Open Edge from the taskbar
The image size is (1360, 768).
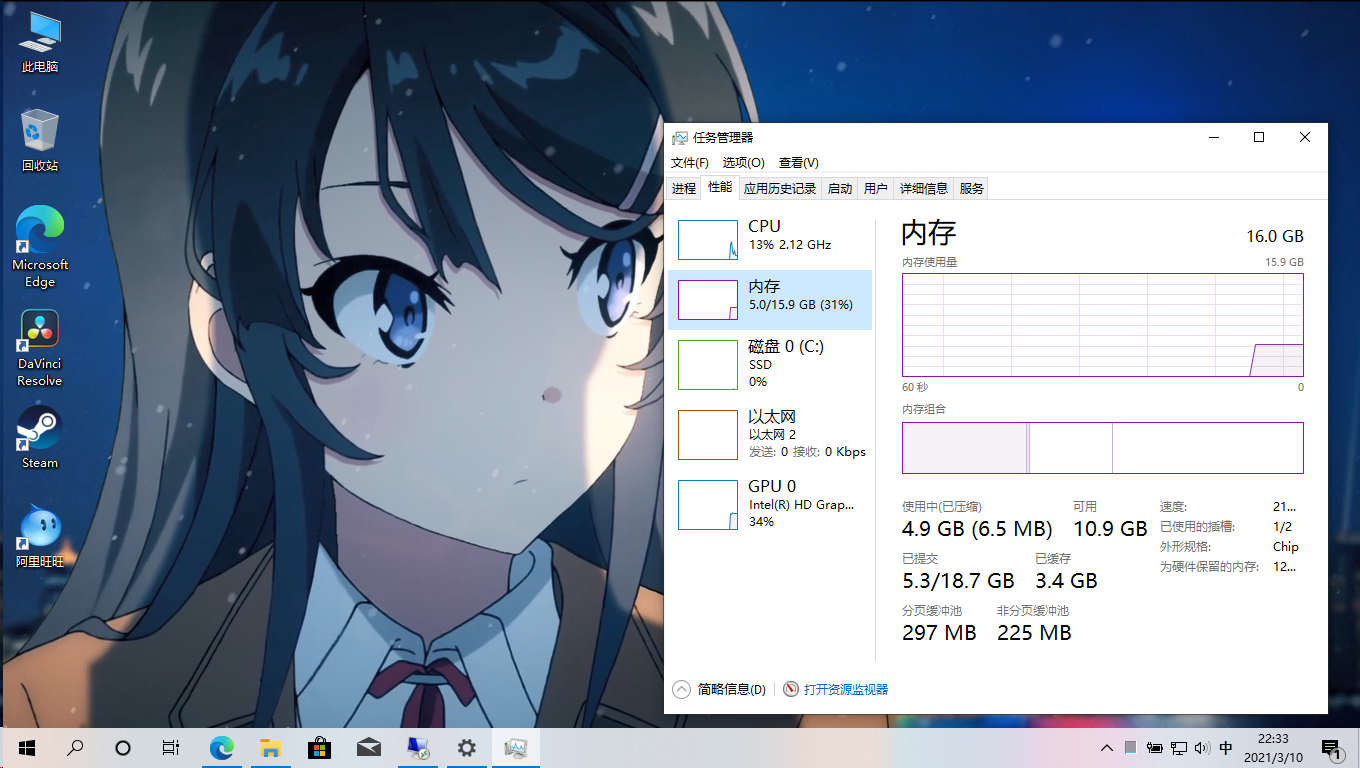point(221,747)
